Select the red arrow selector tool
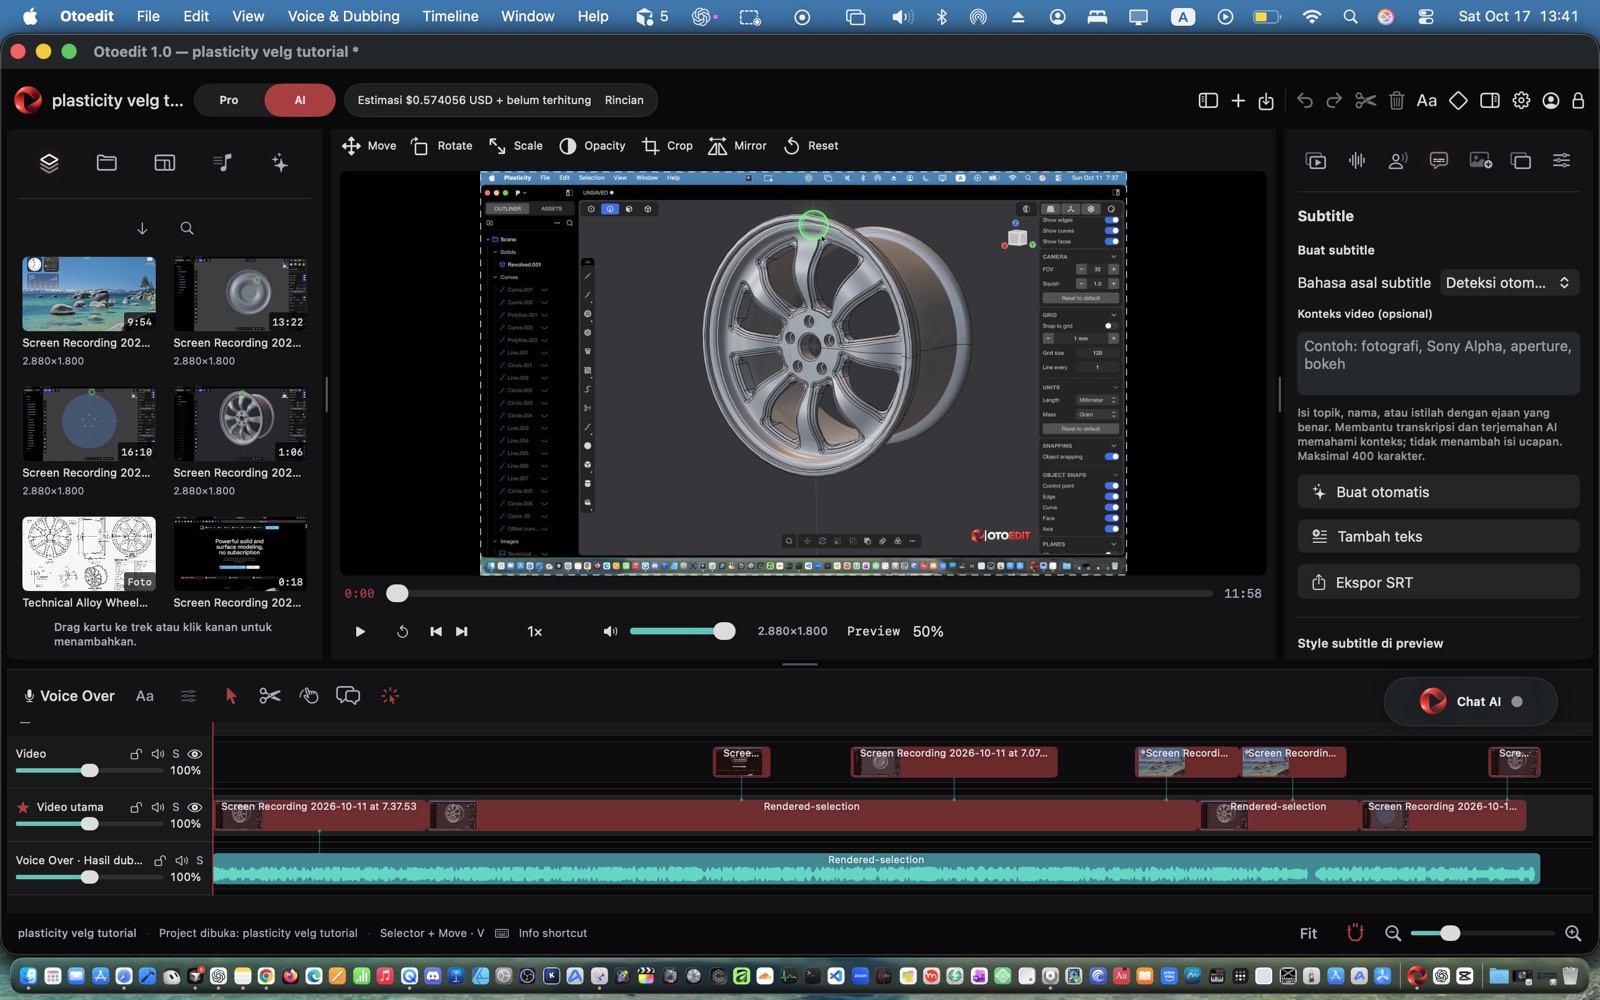The width and height of the screenshot is (1600, 1000). (231, 696)
